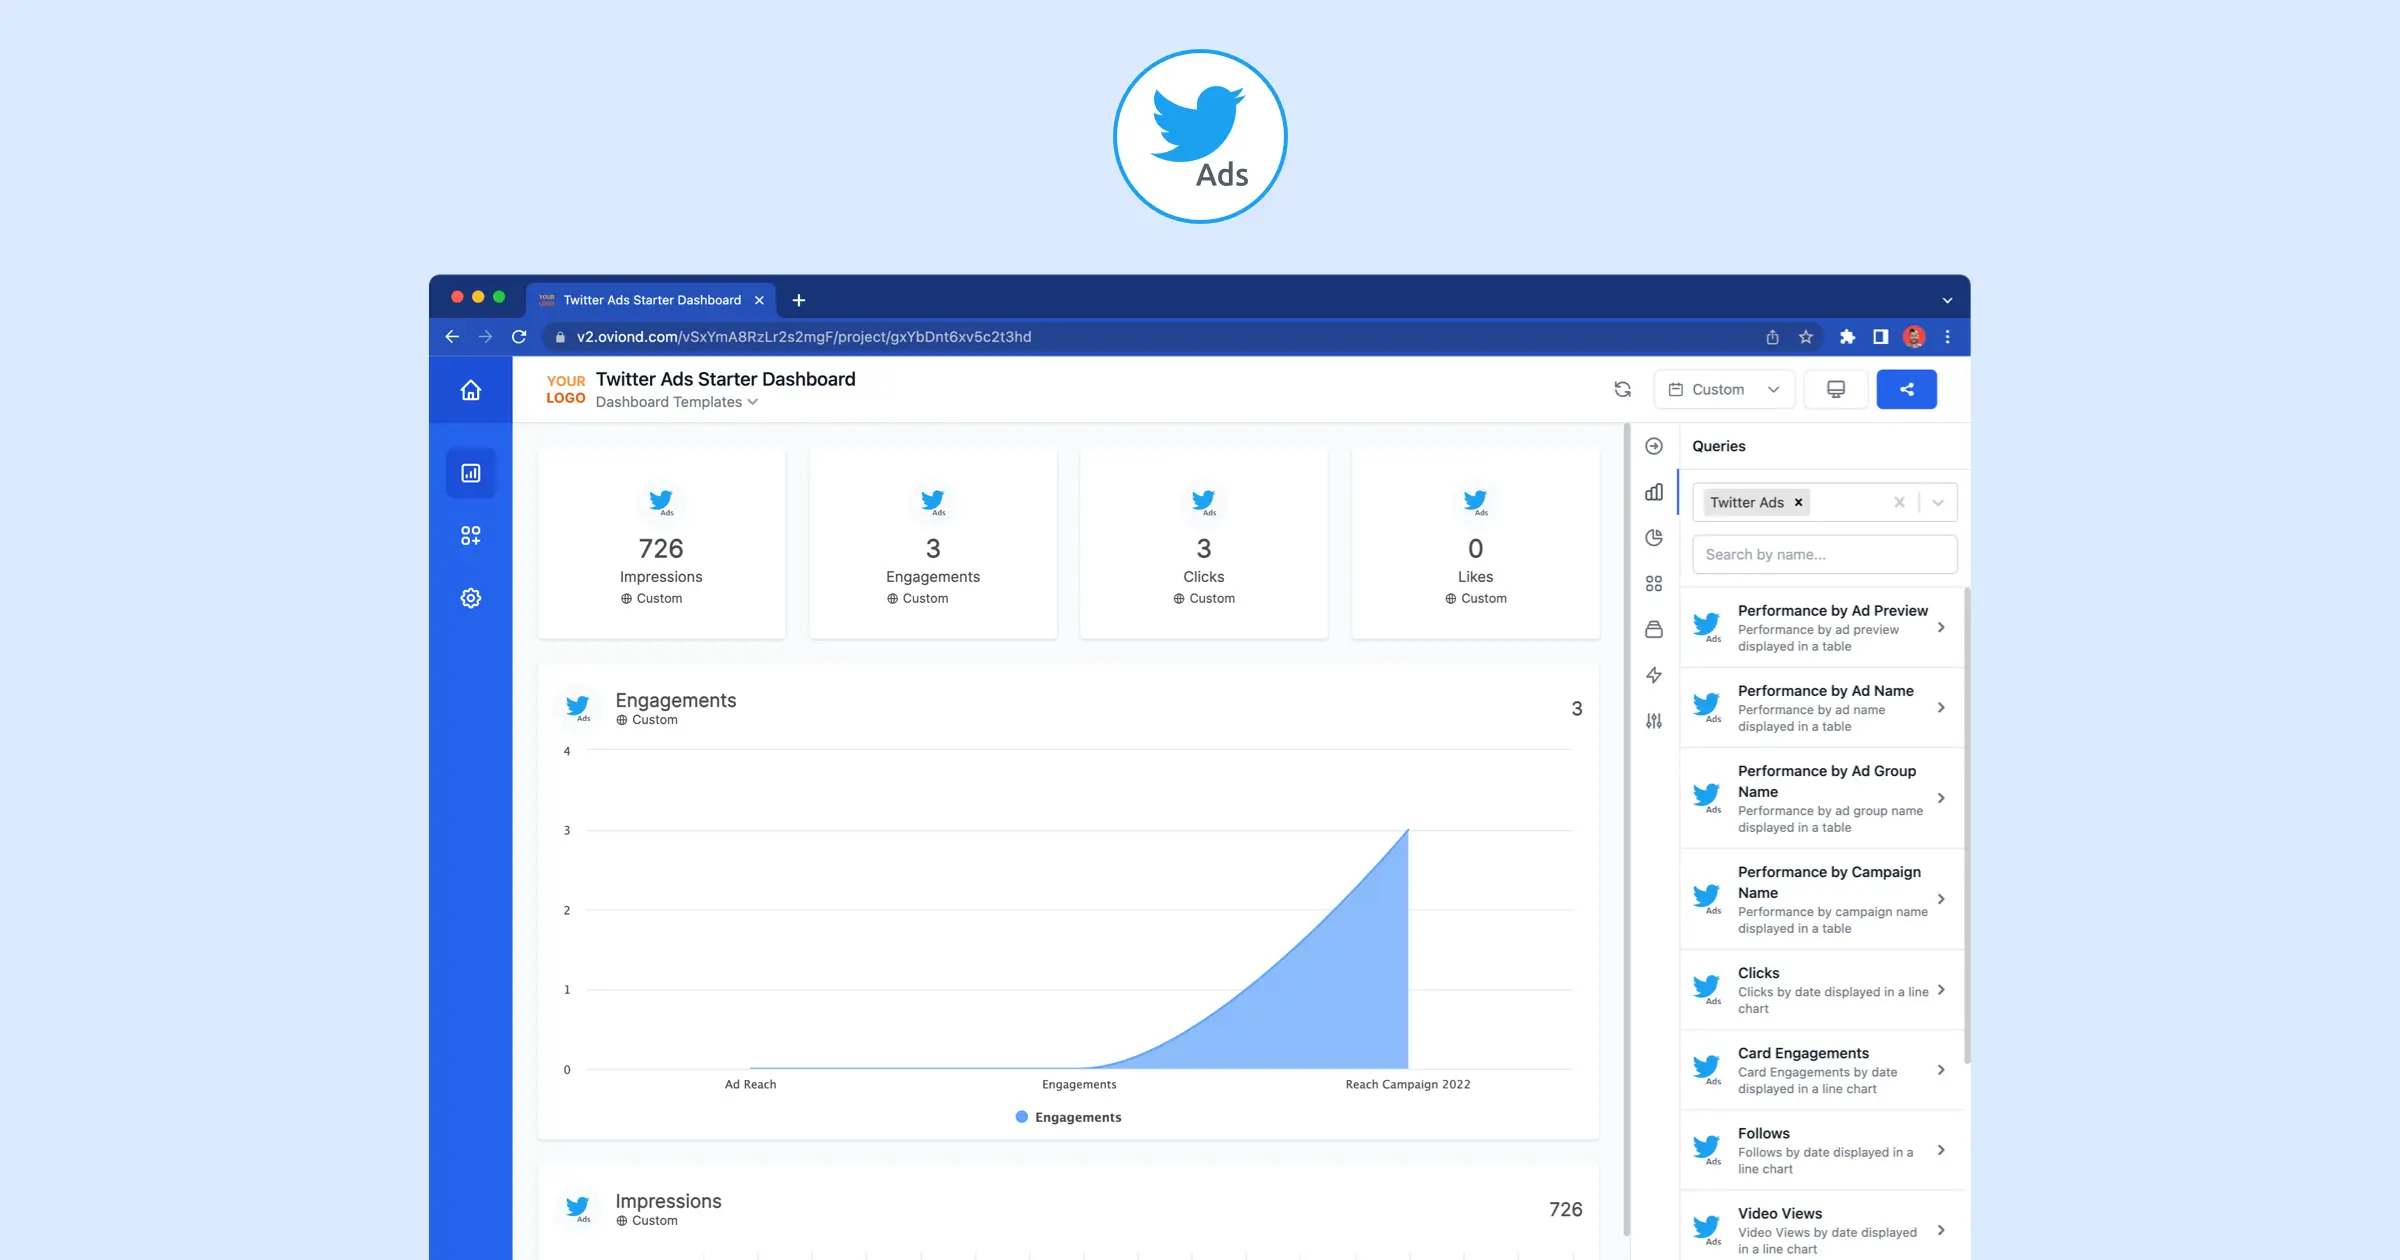Open the home icon in blue sidebar

[x=471, y=390]
